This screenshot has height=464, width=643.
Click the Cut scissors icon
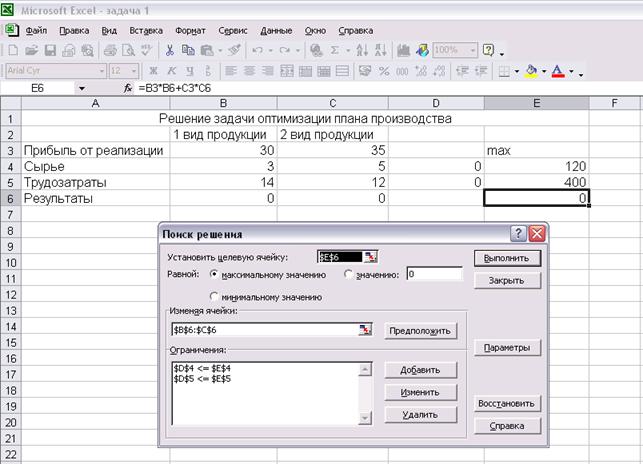[171, 50]
